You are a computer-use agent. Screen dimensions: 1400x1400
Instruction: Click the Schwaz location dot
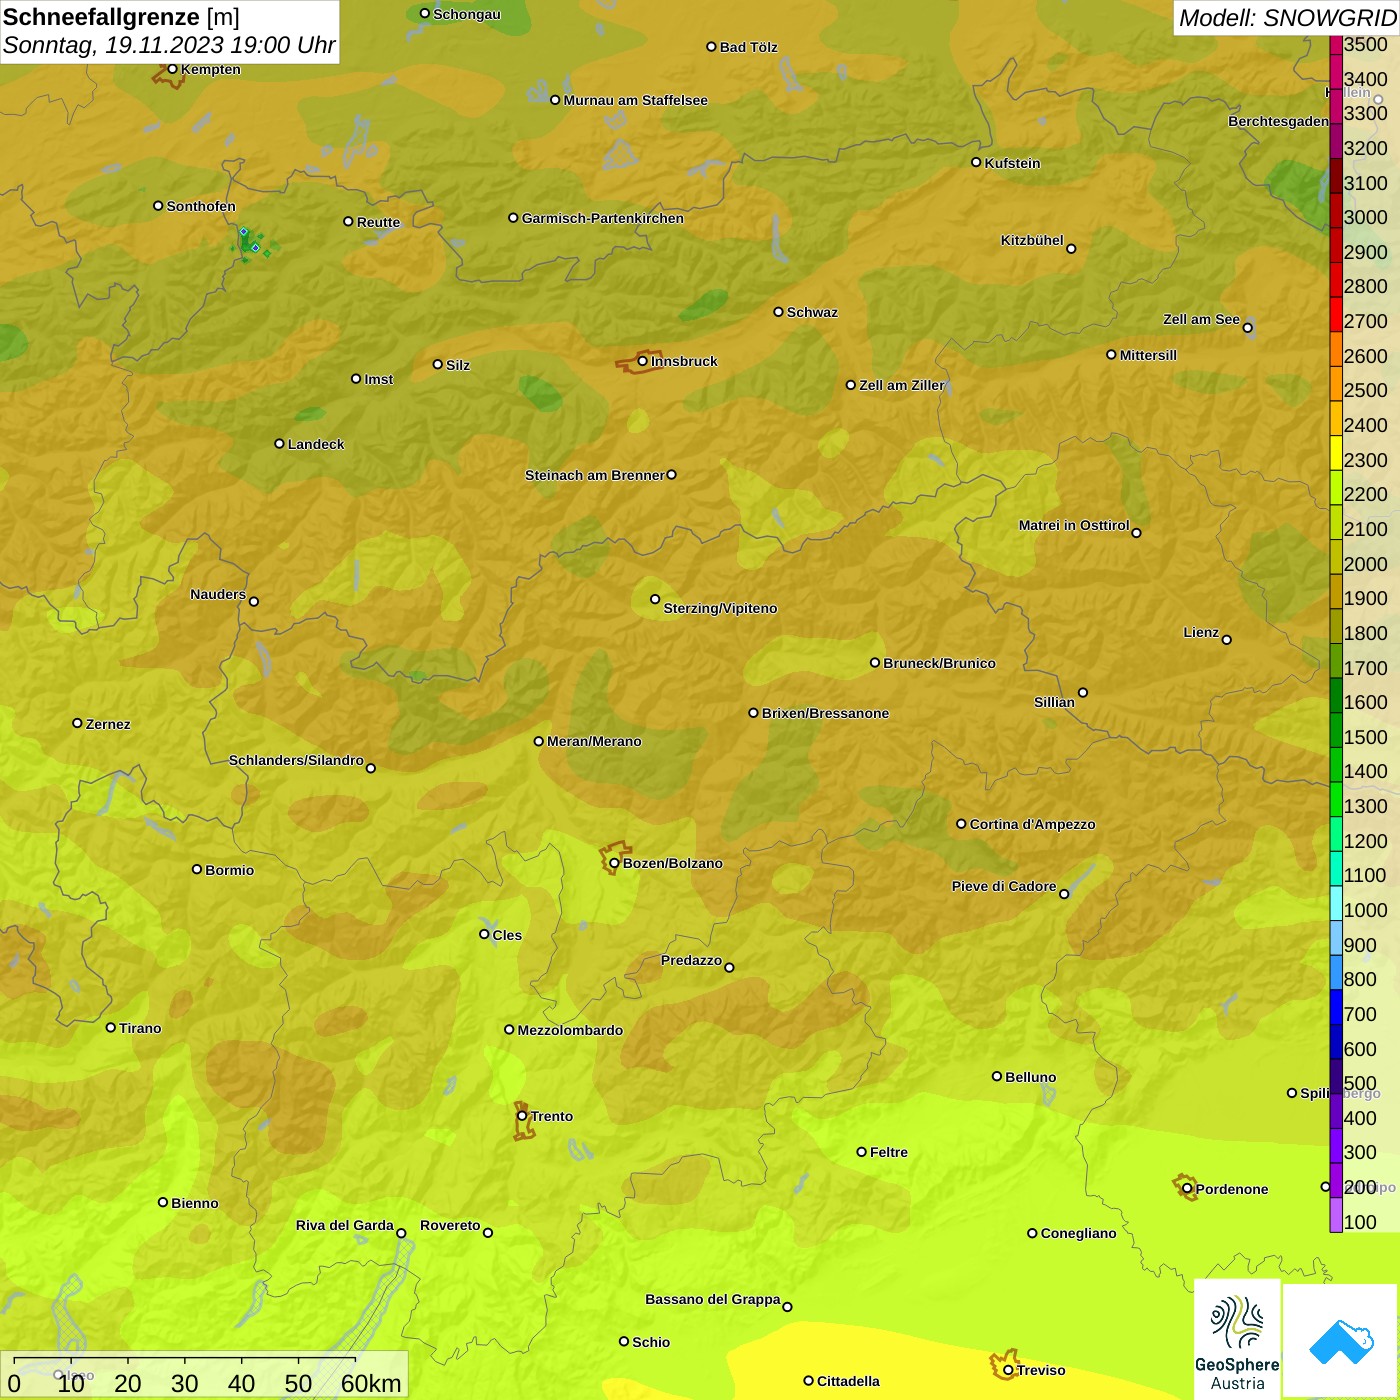click(x=778, y=311)
